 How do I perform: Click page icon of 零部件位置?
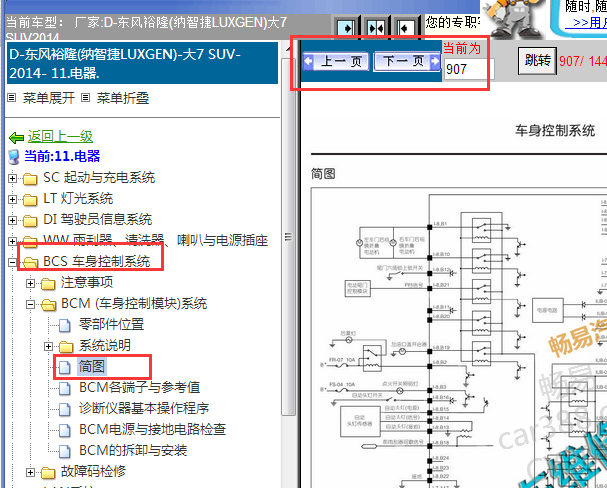(65, 325)
